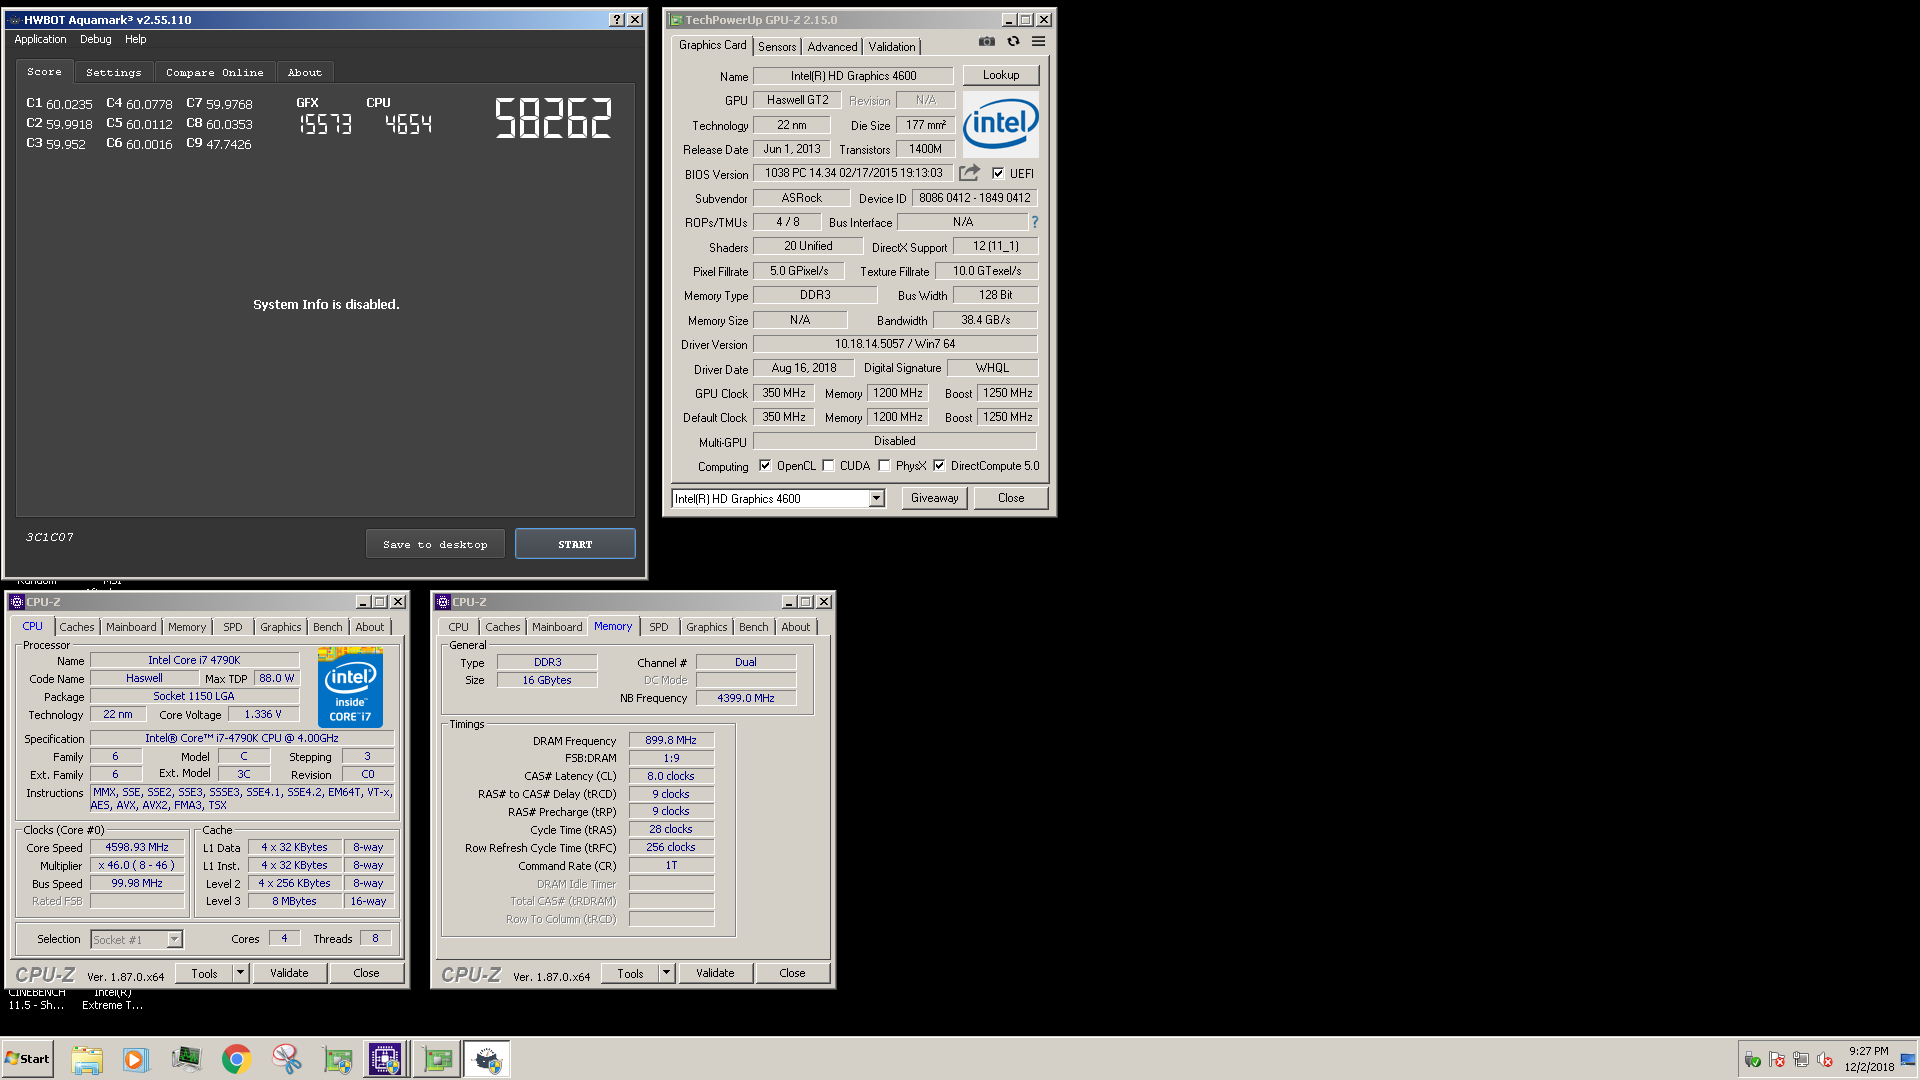The height and width of the screenshot is (1080, 1920).
Task: Open the Help menu in Aquamark
Action: tap(136, 39)
